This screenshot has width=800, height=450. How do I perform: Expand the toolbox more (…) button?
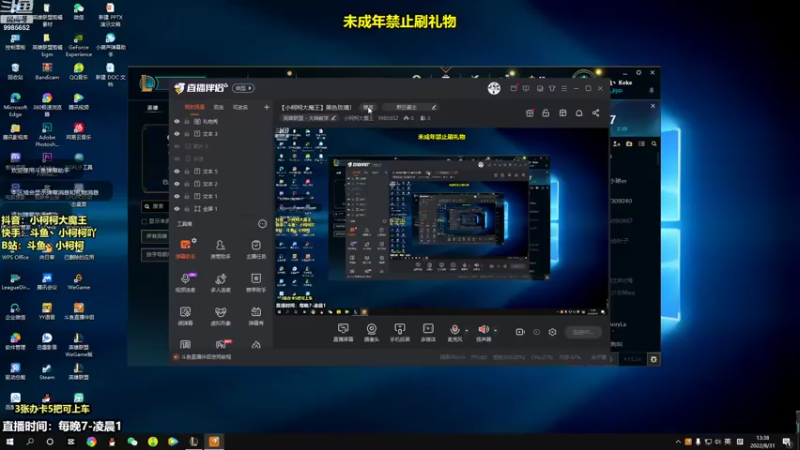tap(262, 223)
